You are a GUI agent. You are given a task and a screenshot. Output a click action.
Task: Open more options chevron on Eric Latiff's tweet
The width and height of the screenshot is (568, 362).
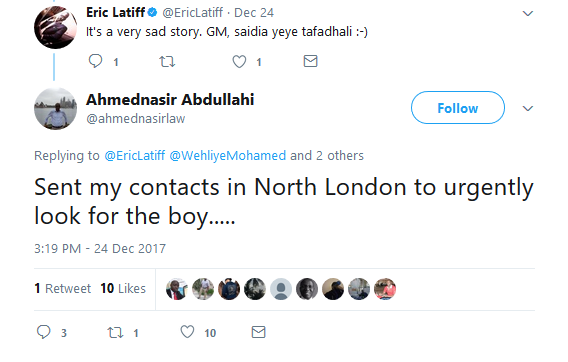[x=528, y=14]
